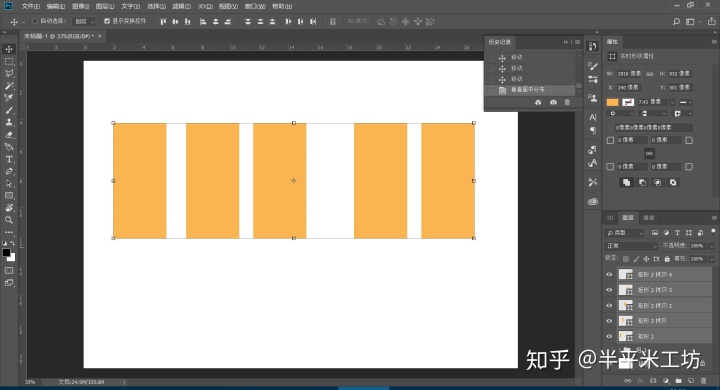Click the distribute top edges icon
The width and height of the screenshot is (720, 390).
(248, 22)
